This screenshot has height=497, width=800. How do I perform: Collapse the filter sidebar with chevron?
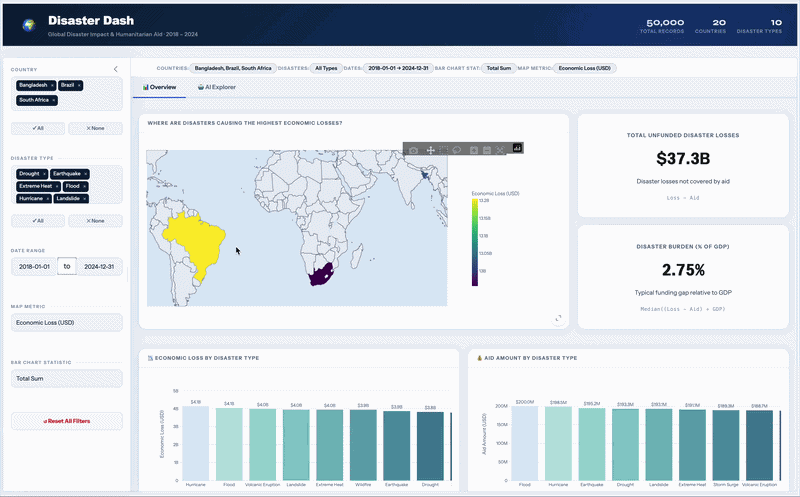115,69
